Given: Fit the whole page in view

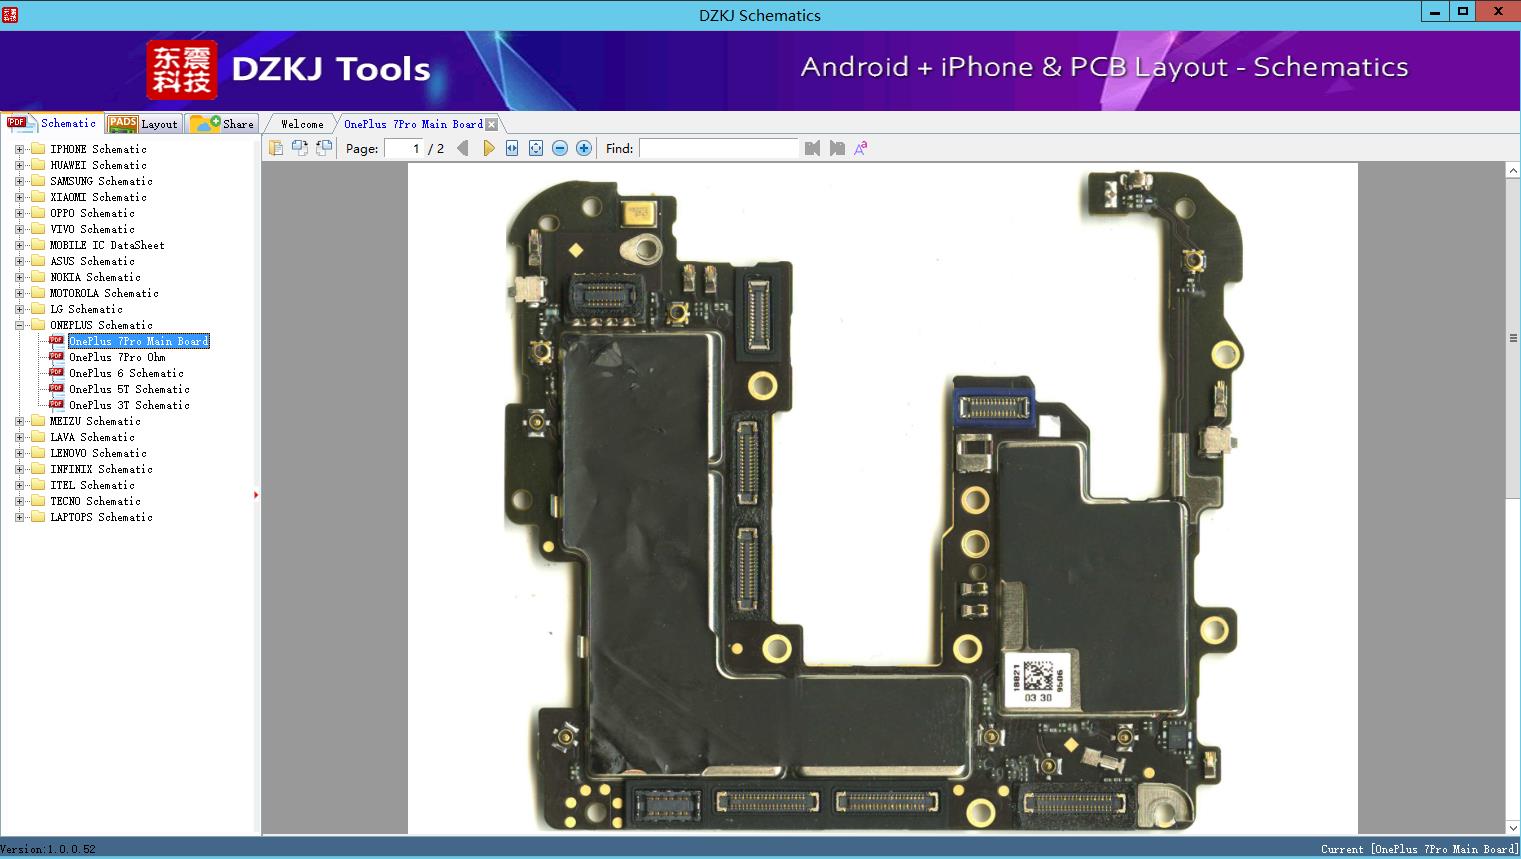Looking at the screenshot, I should point(536,148).
